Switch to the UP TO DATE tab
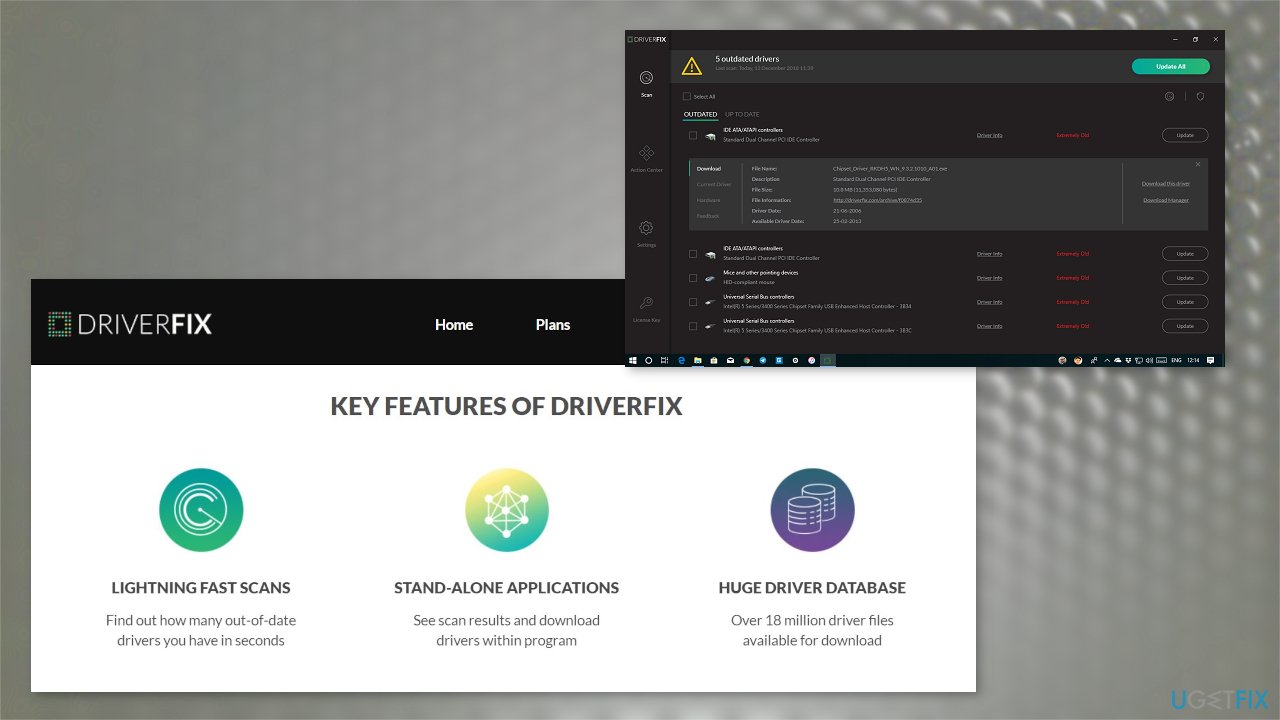1280x720 pixels. pos(742,115)
